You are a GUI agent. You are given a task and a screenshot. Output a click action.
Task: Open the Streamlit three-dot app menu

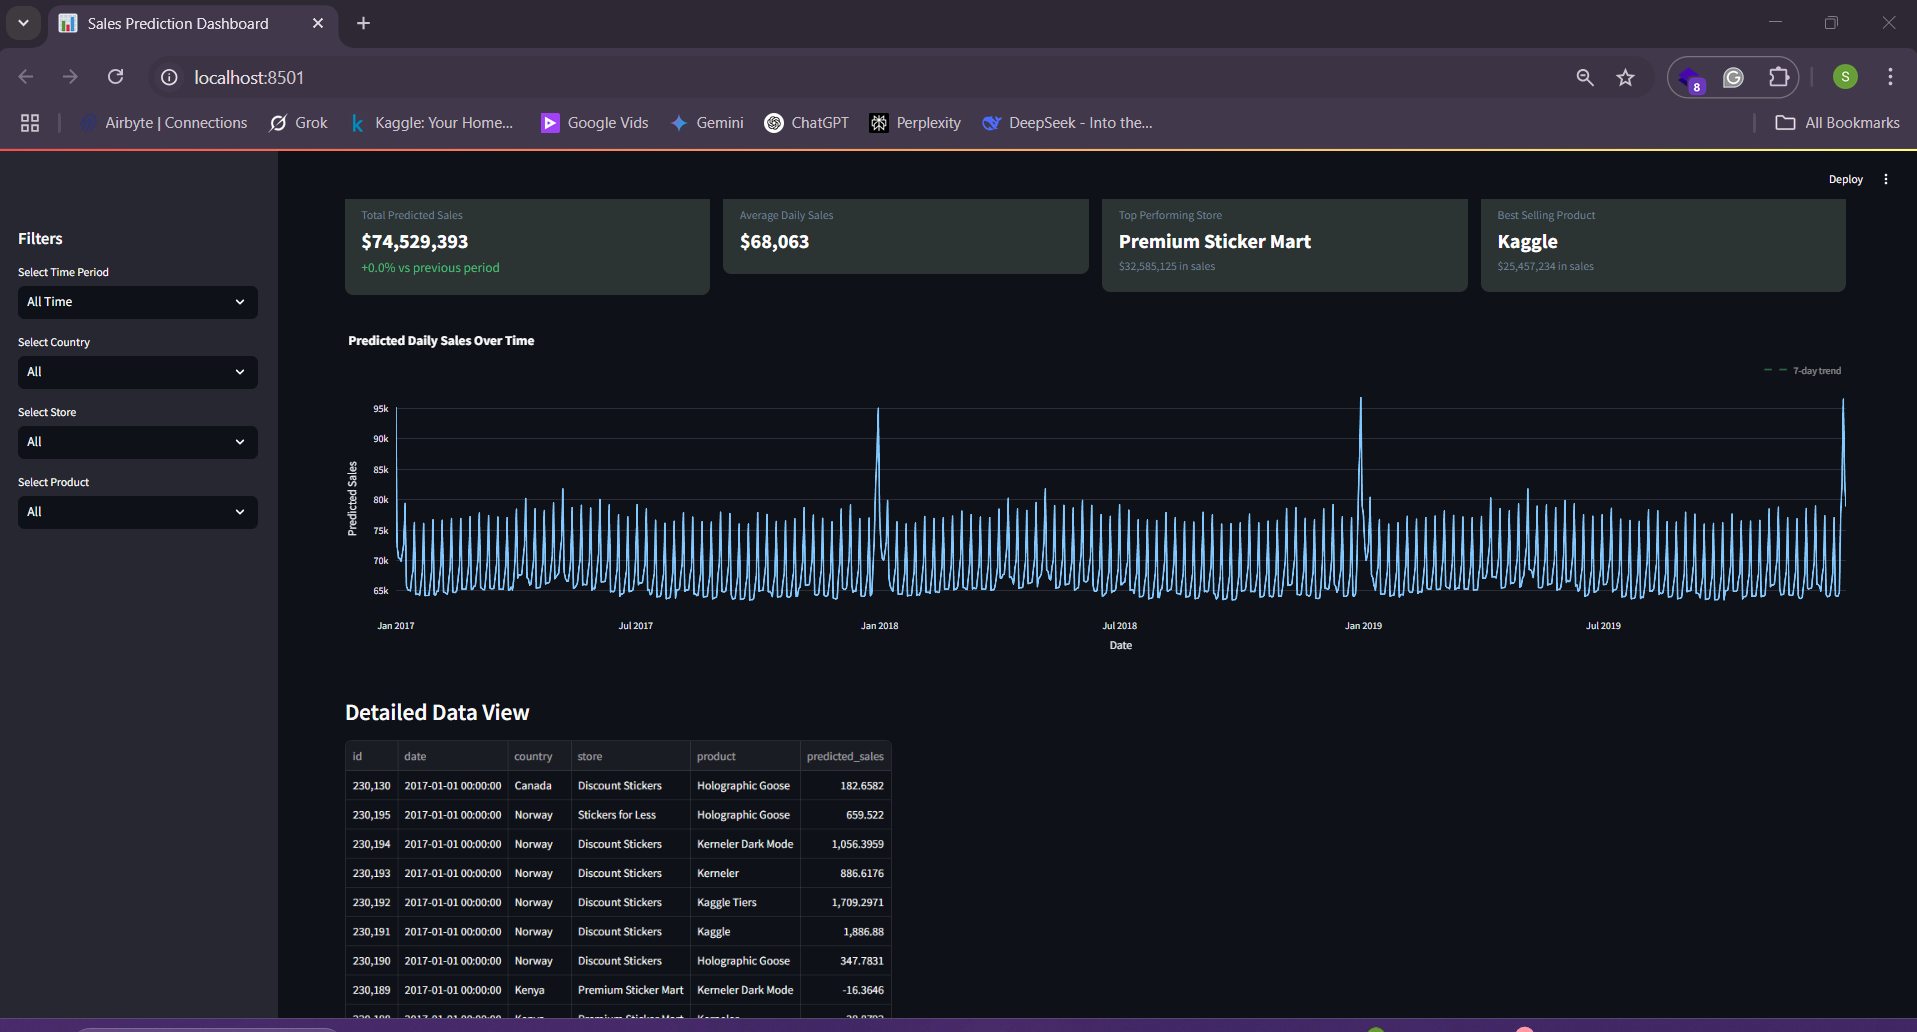(x=1886, y=179)
